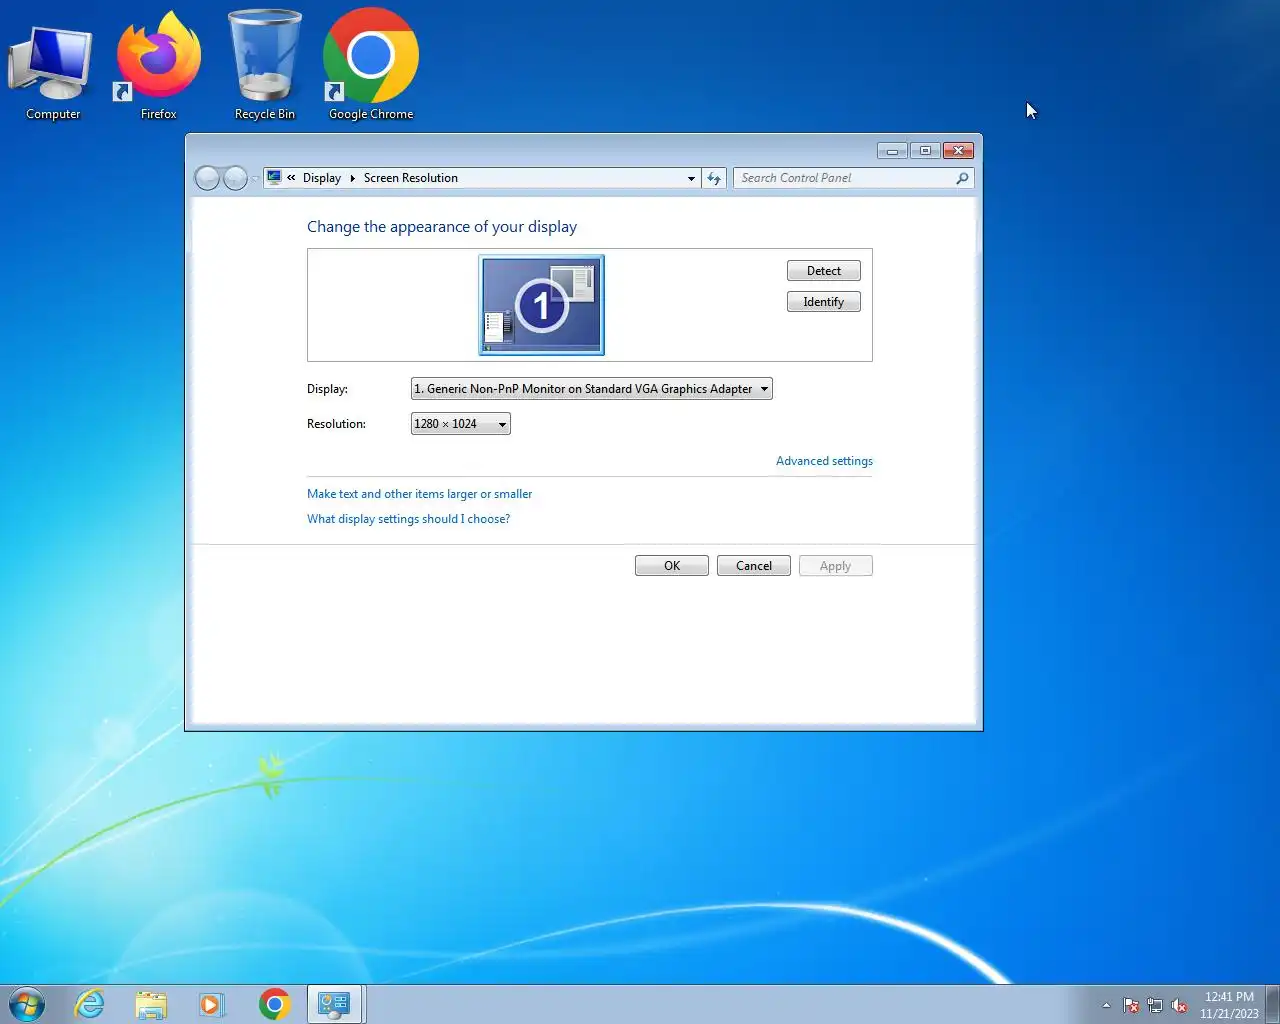The width and height of the screenshot is (1280, 1024).
Task: Open the breadcrumb overflow chevron
Action: 291,178
